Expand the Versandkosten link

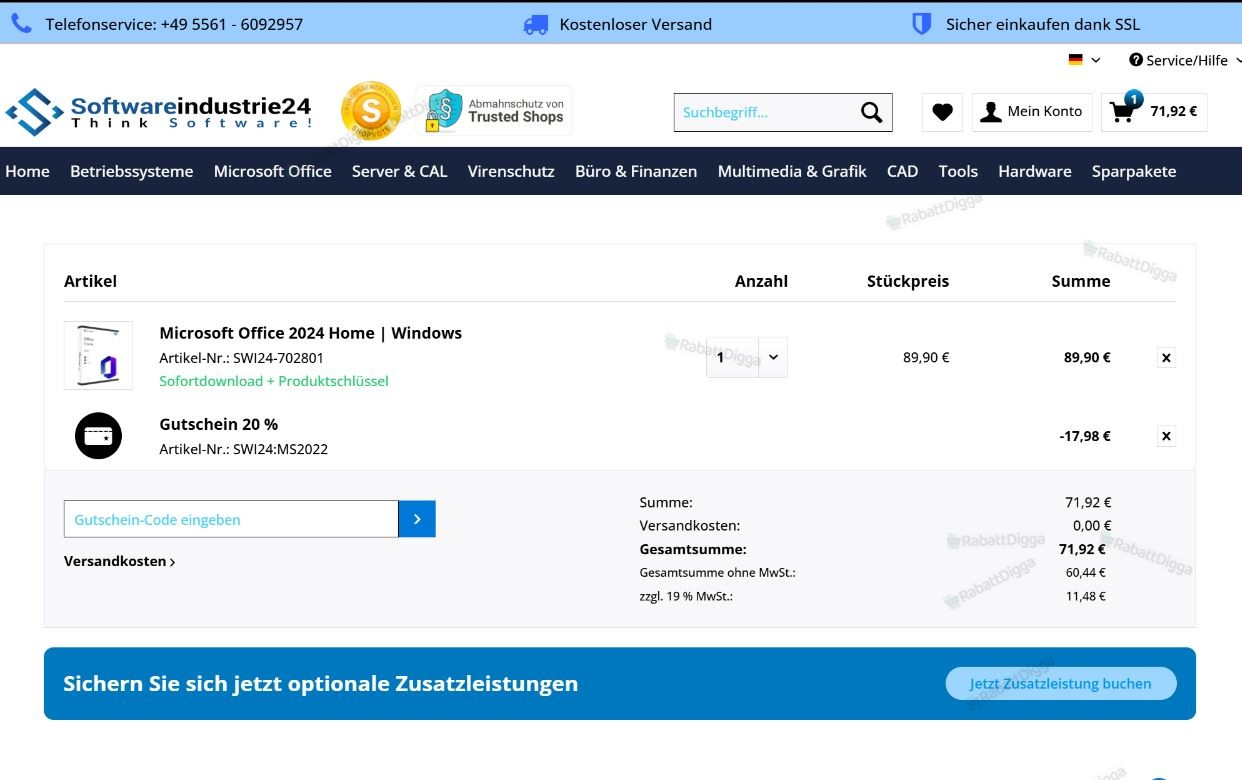pos(120,561)
